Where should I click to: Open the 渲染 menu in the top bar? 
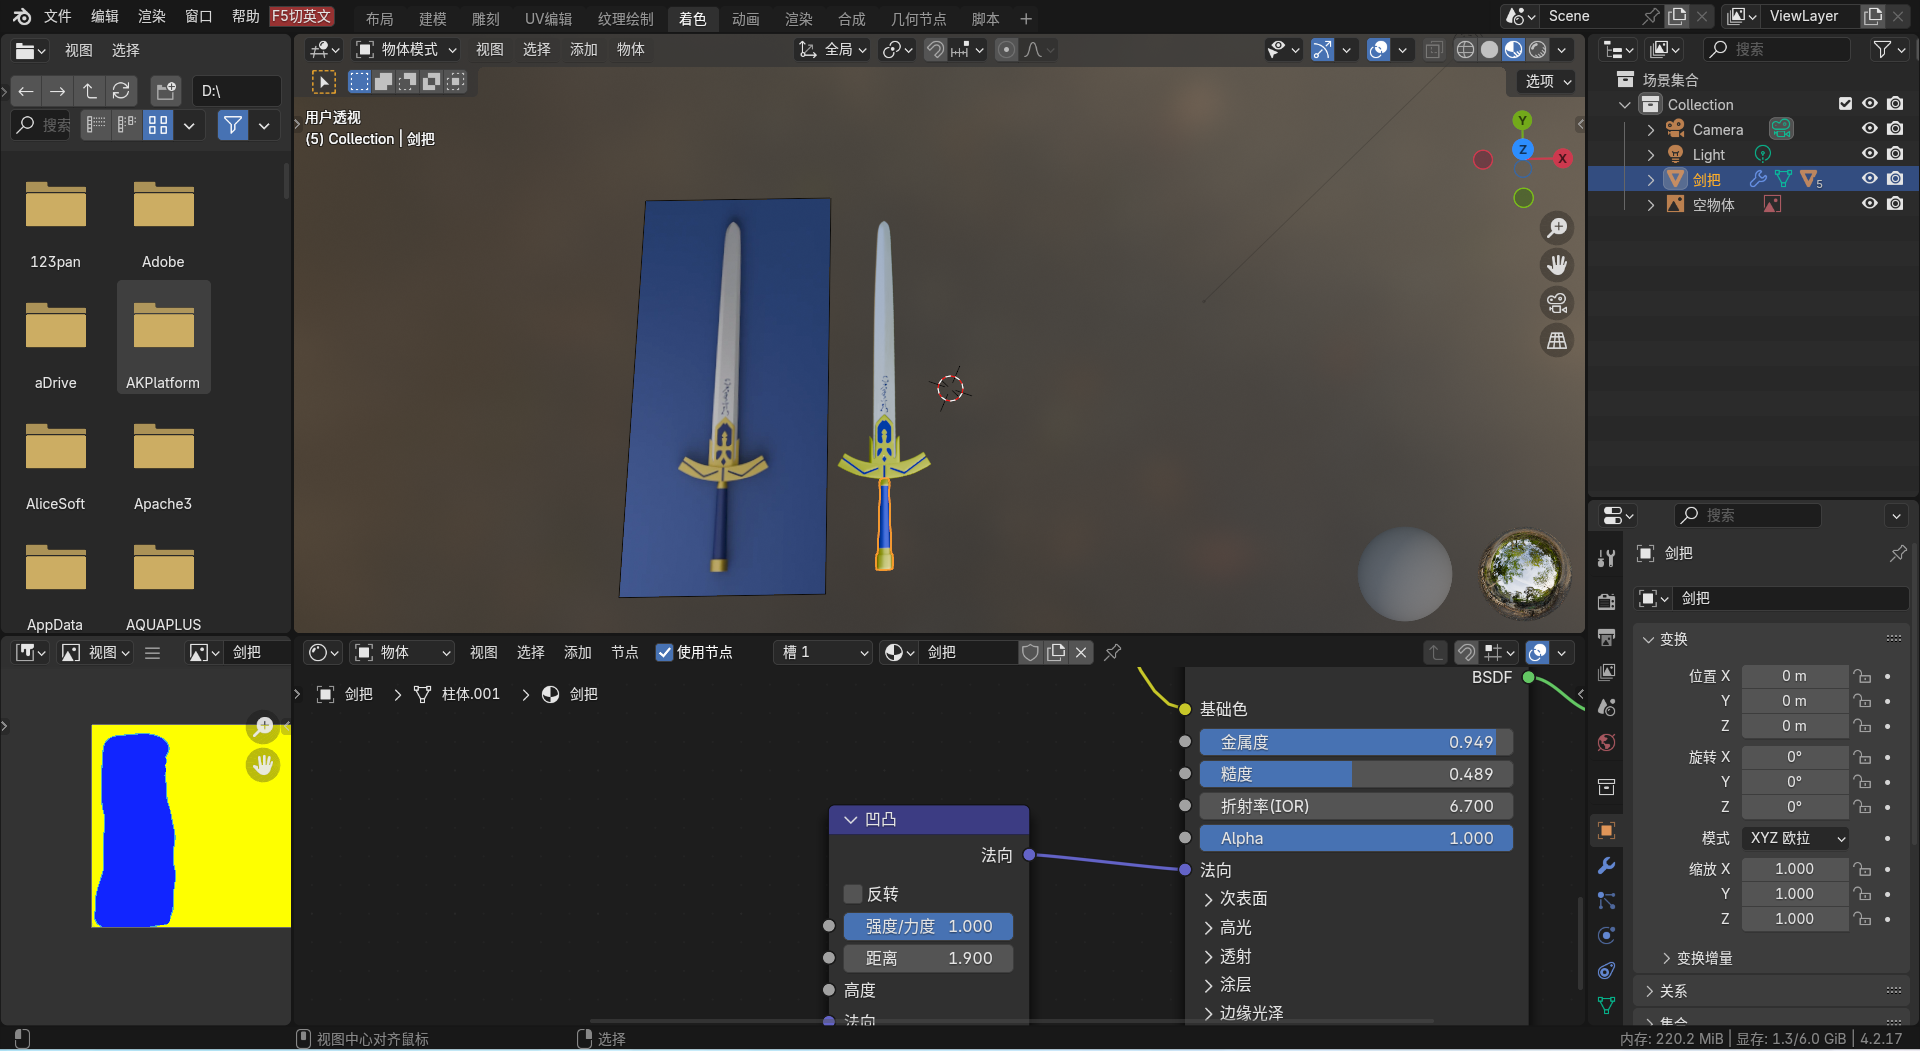tap(151, 17)
